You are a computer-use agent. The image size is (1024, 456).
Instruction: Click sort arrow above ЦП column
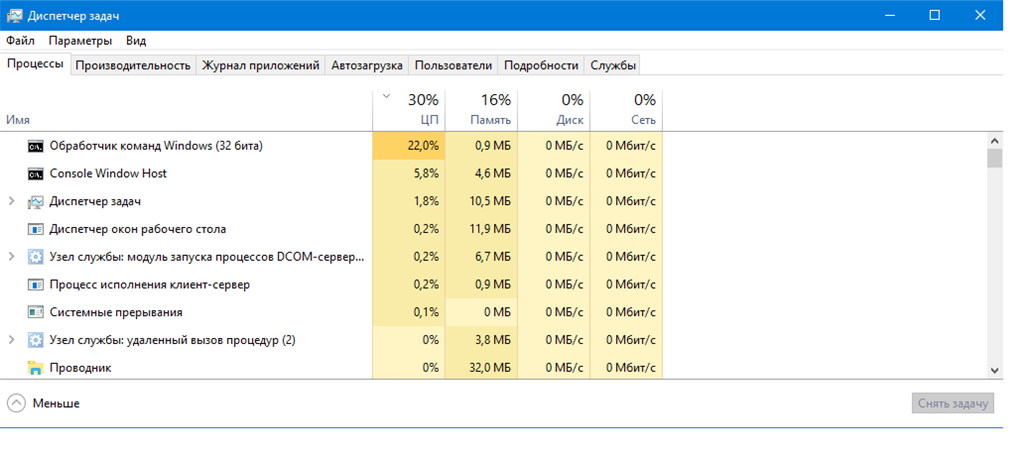[386, 97]
